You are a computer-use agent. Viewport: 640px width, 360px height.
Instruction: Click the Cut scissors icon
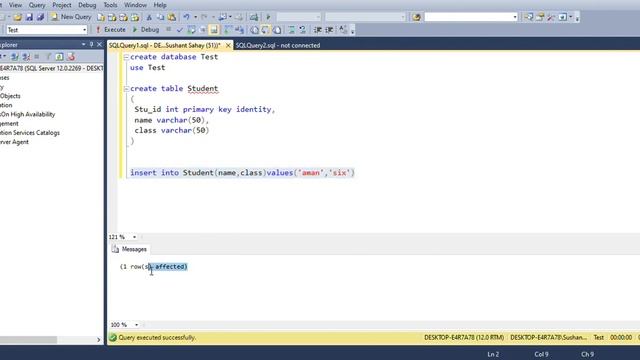[149, 17]
